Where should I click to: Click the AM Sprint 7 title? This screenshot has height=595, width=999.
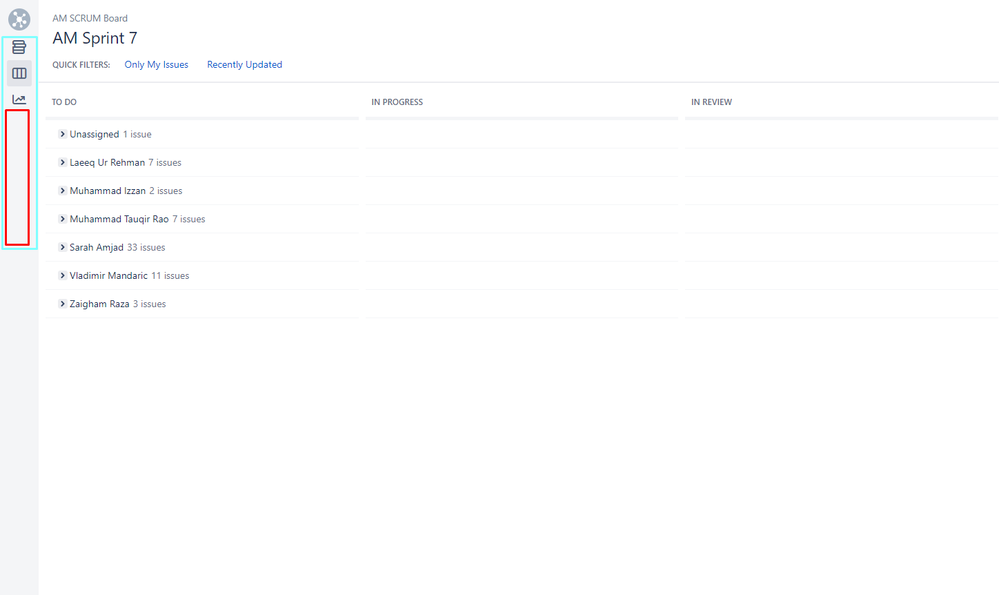95,38
